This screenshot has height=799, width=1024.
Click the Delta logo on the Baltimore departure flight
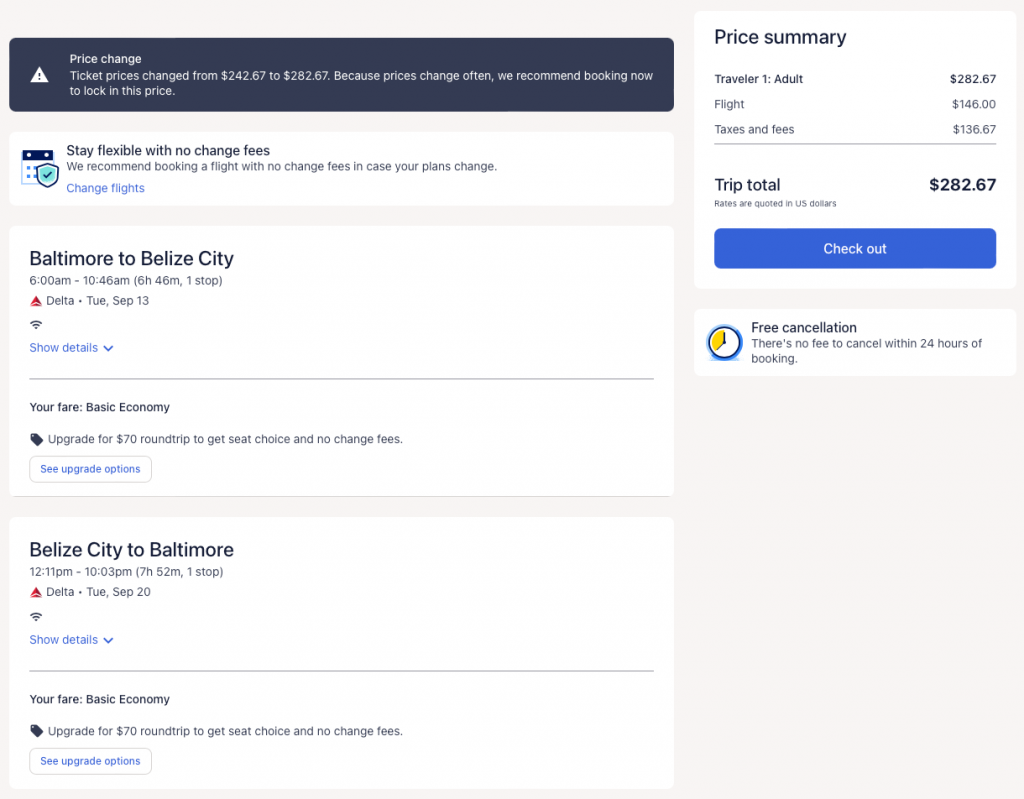coord(36,301)
